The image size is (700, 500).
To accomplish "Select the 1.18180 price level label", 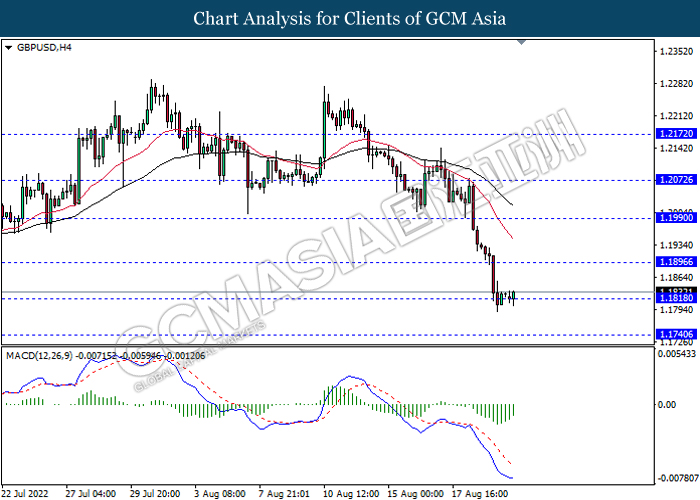I will [x=676, y=298].
